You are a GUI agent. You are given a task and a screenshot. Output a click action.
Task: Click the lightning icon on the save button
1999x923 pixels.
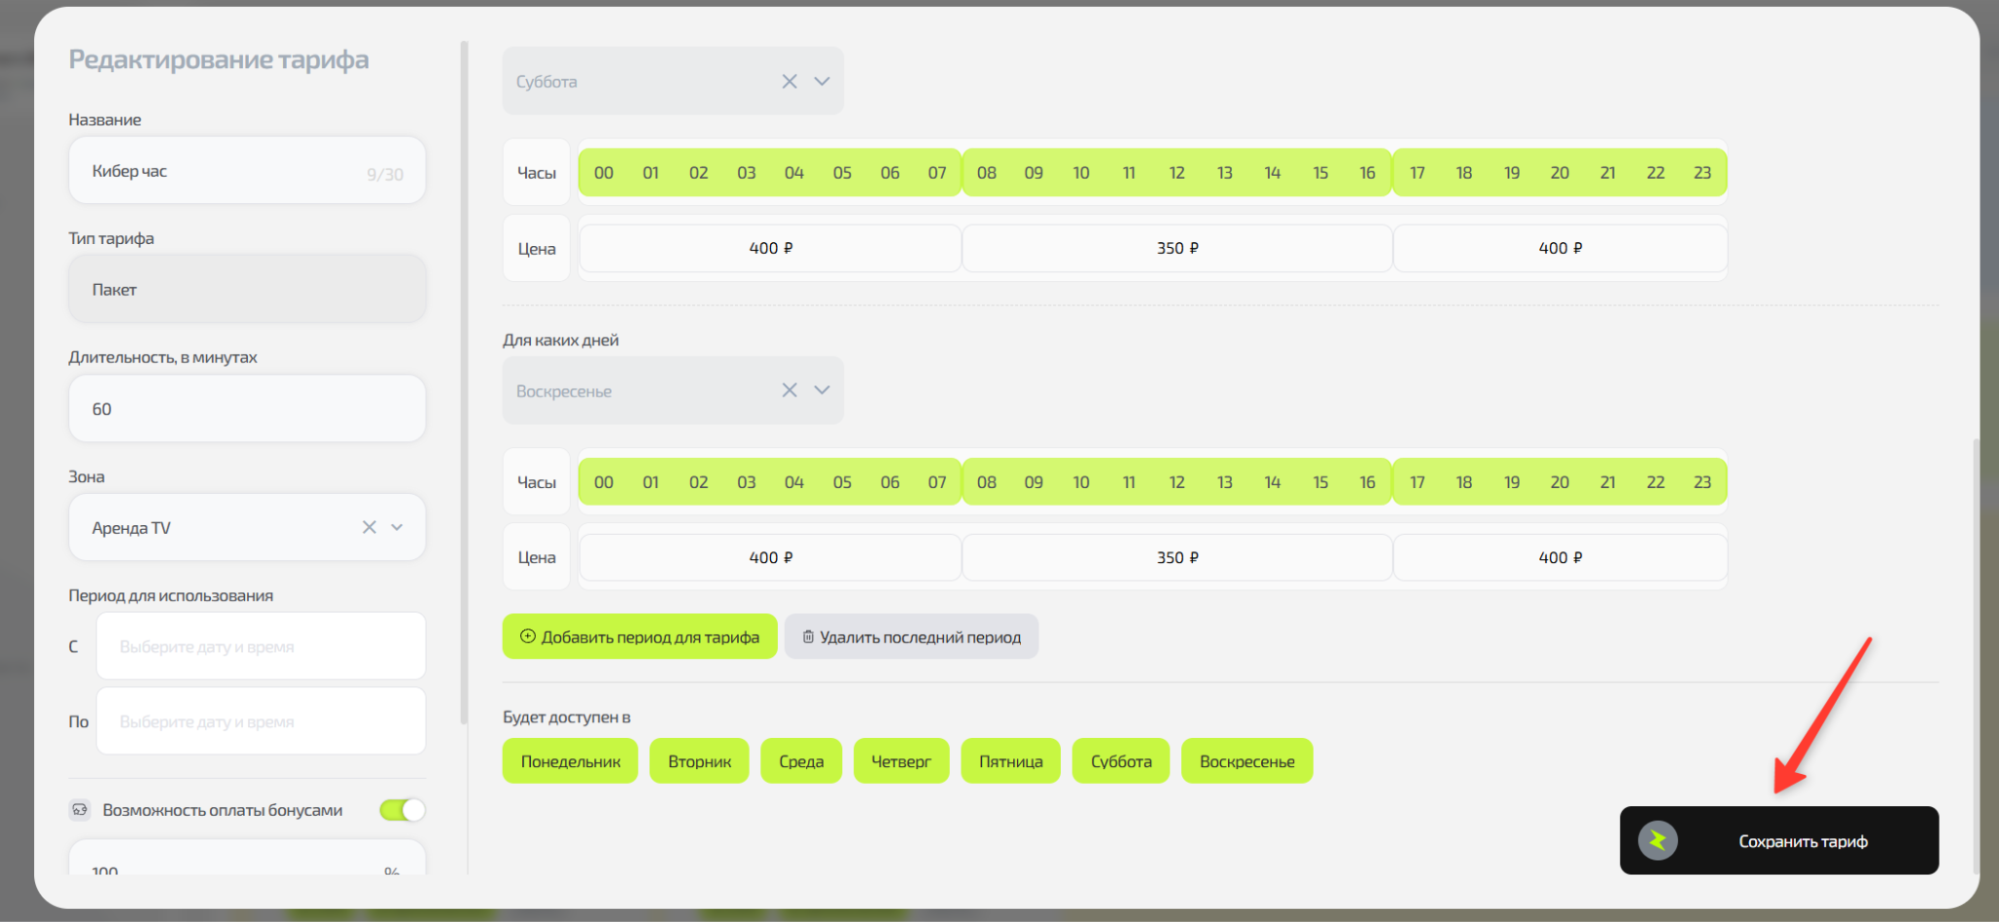coord(1657,840)
